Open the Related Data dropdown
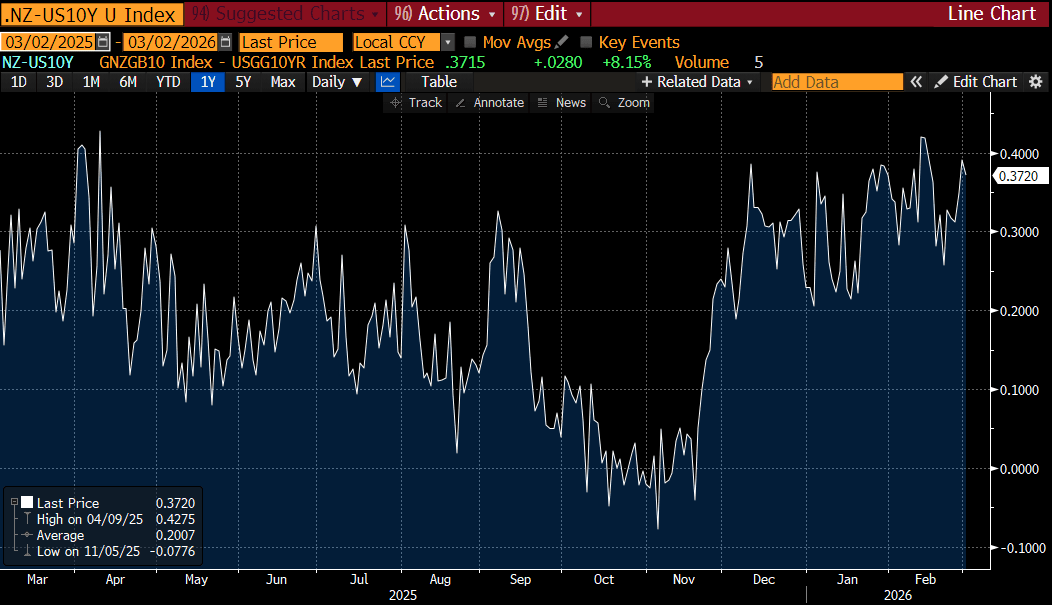The width and height of the screenshot is (1052, 605). tap(698, 82)
